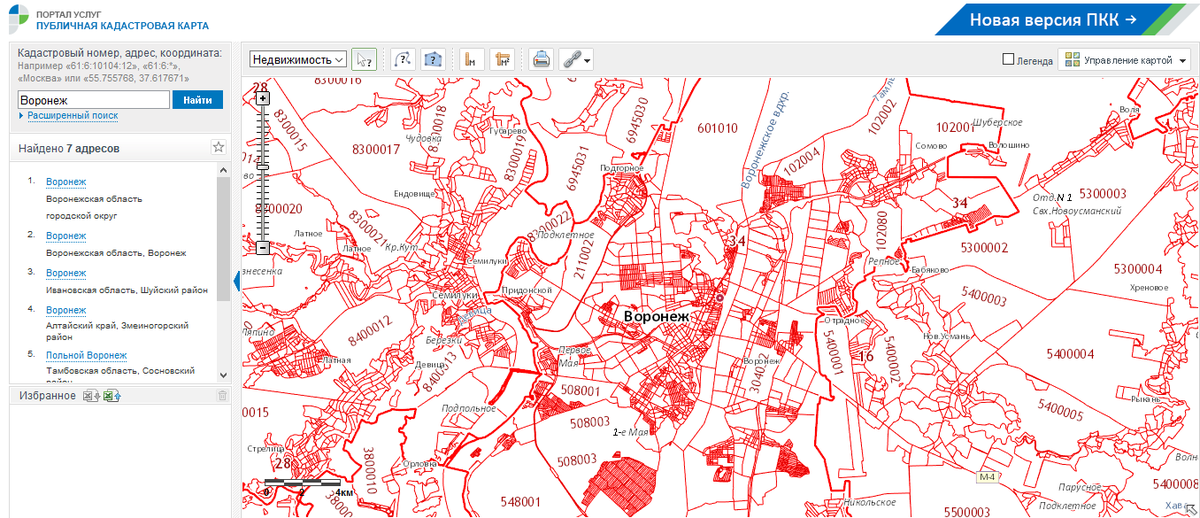The image size is (1200, 518).
Task: Click the zoom slider plus button
Action: [263, 99]
